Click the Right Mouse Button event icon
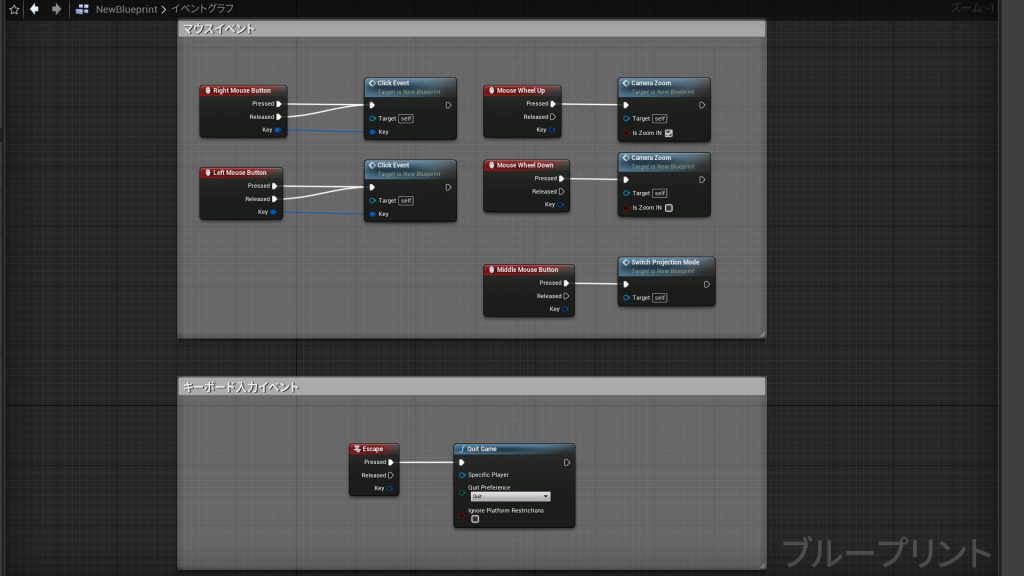The width and height of the screenshot is (1024, 576). tap(207, 90)
